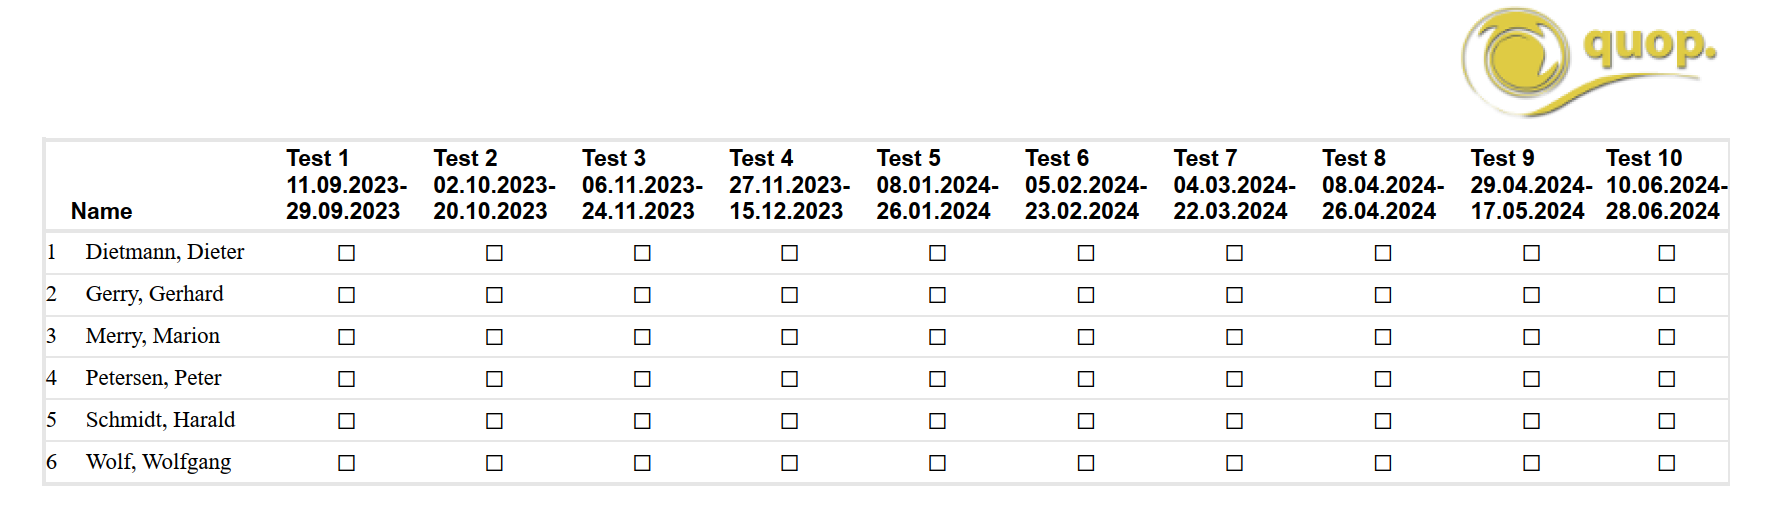Check Test 10 box for Petersen, Peter
1767x531 pixels.
coord(1666,379)
